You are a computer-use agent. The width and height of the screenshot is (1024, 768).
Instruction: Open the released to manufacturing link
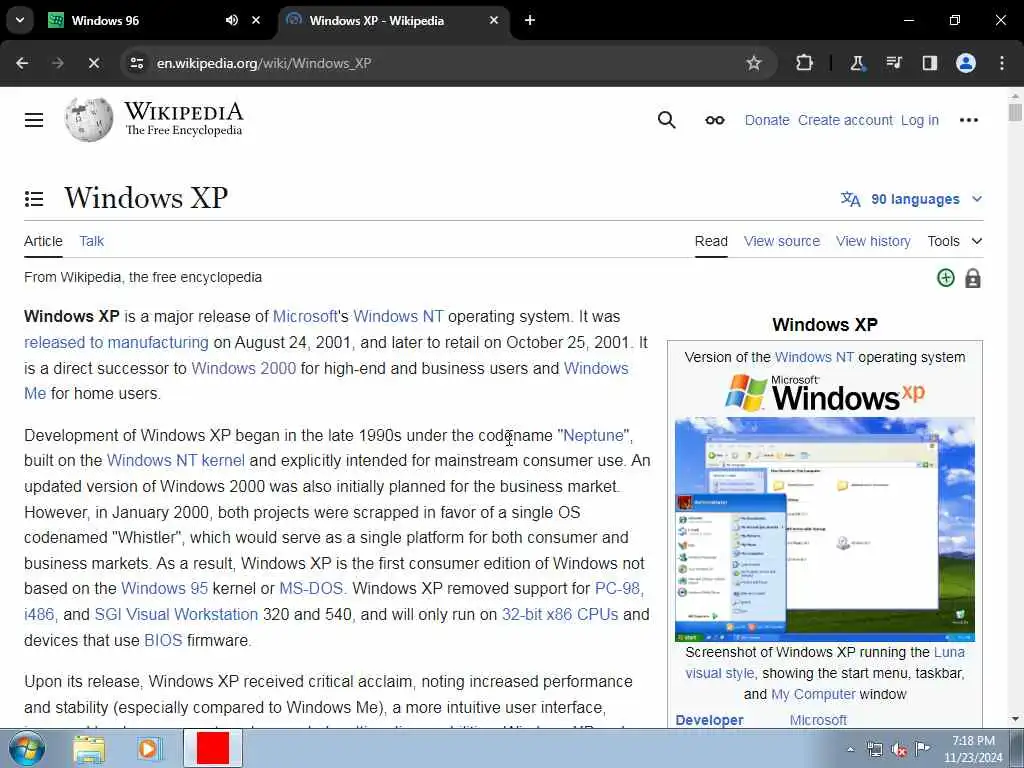click(x=116, y=342)
